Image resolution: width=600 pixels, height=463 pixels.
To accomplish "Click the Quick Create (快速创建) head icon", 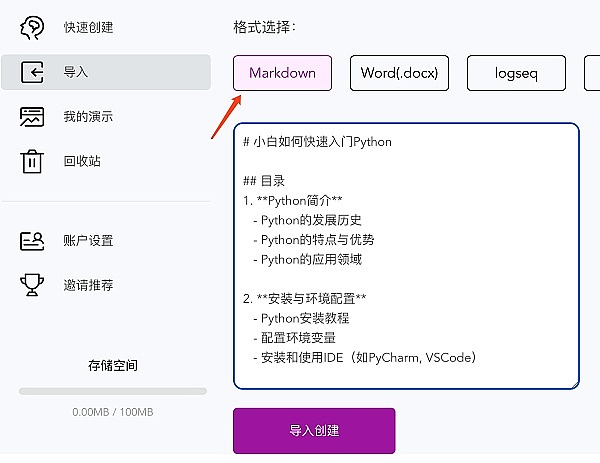I will tap(32, 27).
